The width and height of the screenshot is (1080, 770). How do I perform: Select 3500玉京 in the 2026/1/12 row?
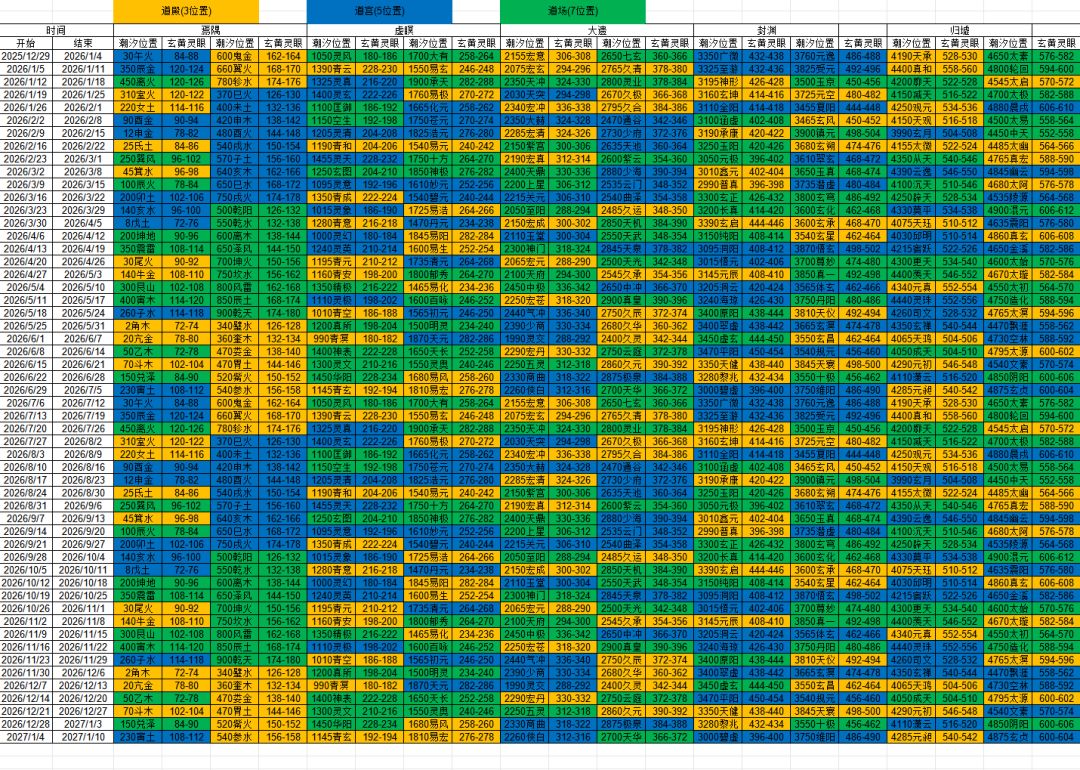(814, 81)
